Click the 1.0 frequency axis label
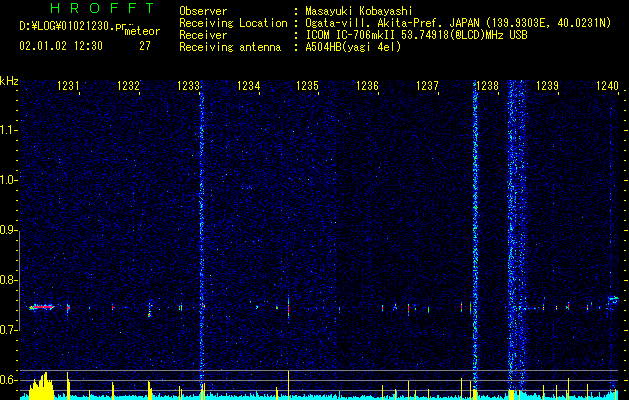This screenshot has width=629, height=400. (8, 180)
